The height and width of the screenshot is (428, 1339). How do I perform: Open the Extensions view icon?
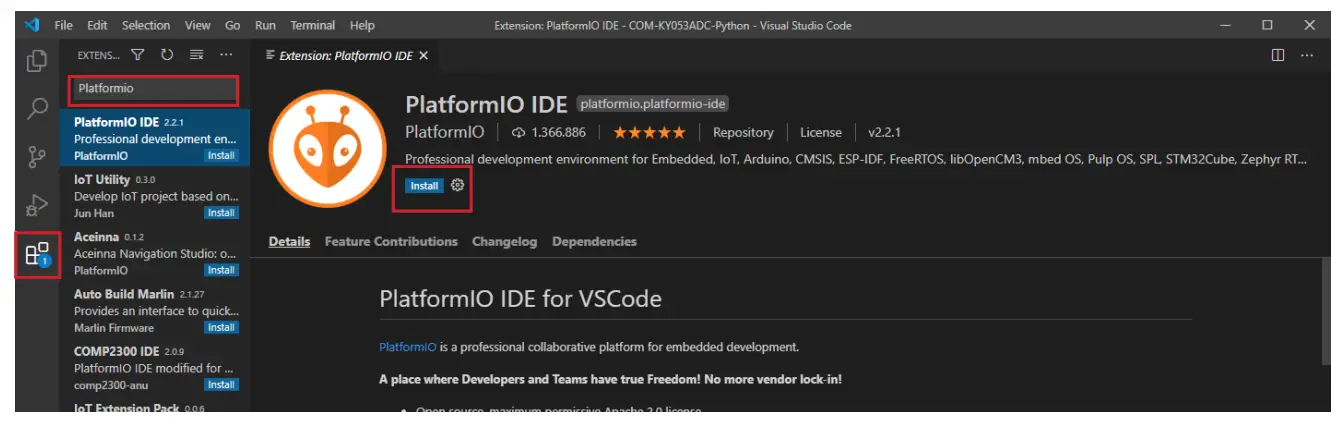[x=37, y=255]
